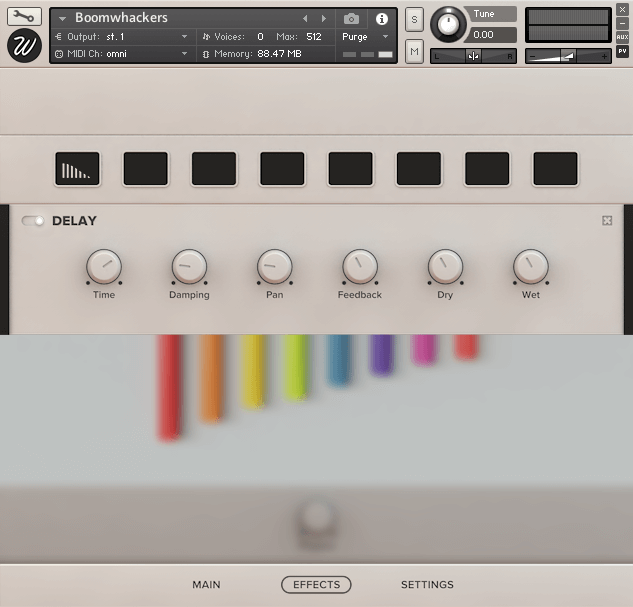Viewport: 633px width, 607px height.
Task: Click the memory icon
Action: coord(206,54)
